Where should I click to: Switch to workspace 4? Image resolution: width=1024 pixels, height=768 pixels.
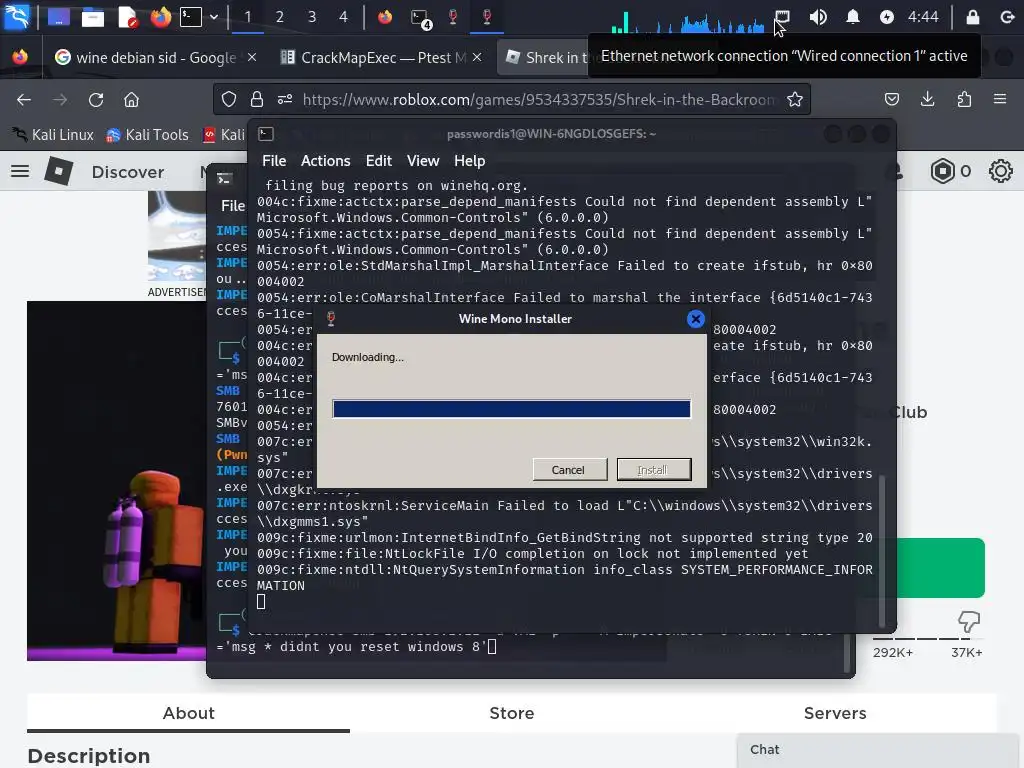[x=344, y=17]
